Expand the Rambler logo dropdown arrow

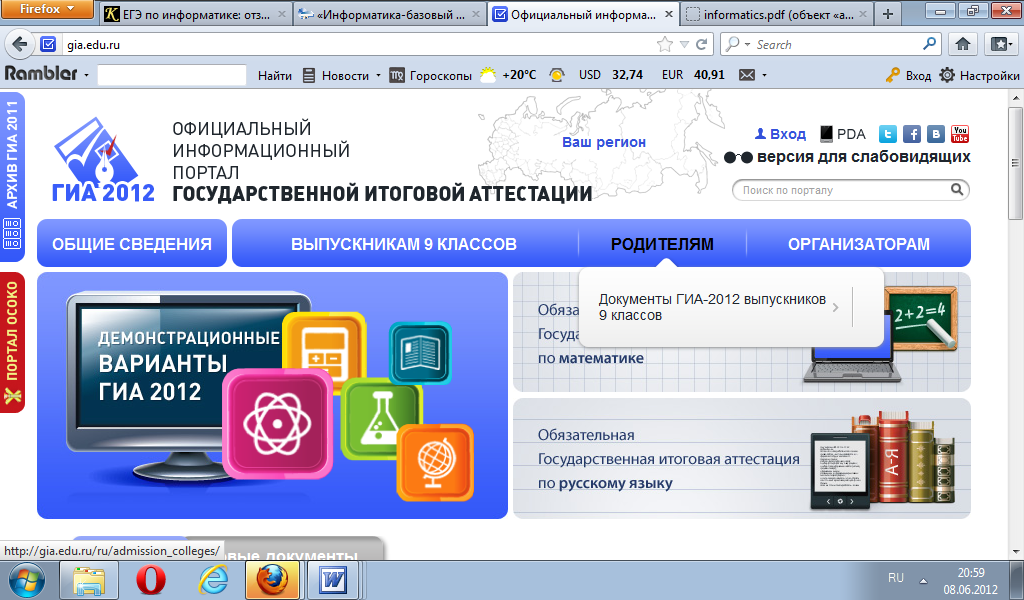86,76
